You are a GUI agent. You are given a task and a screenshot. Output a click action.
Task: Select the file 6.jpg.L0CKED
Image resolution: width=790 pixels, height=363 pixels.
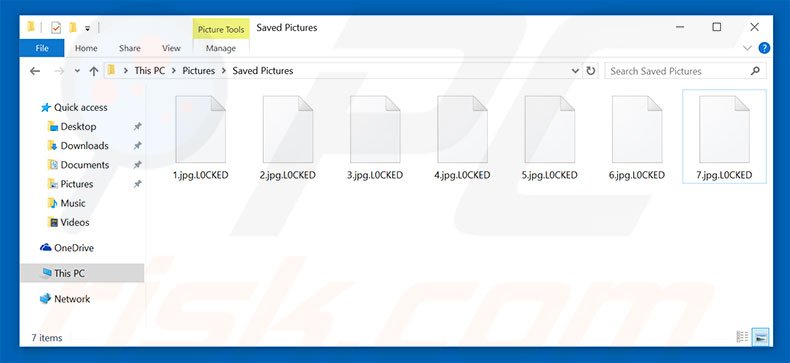point(637,138)
